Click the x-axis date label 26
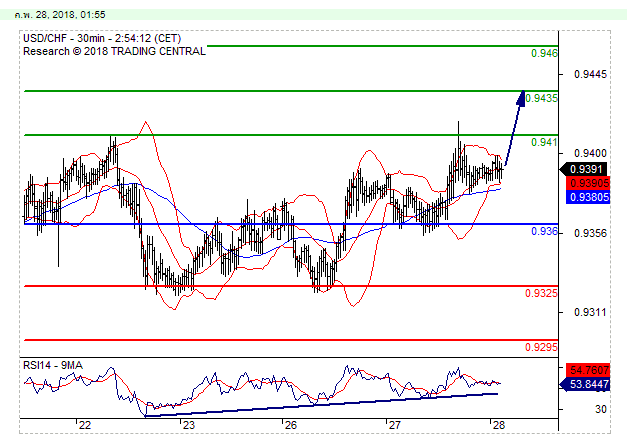Viewport: 627px width, 443px height. [x=291, y=425]
